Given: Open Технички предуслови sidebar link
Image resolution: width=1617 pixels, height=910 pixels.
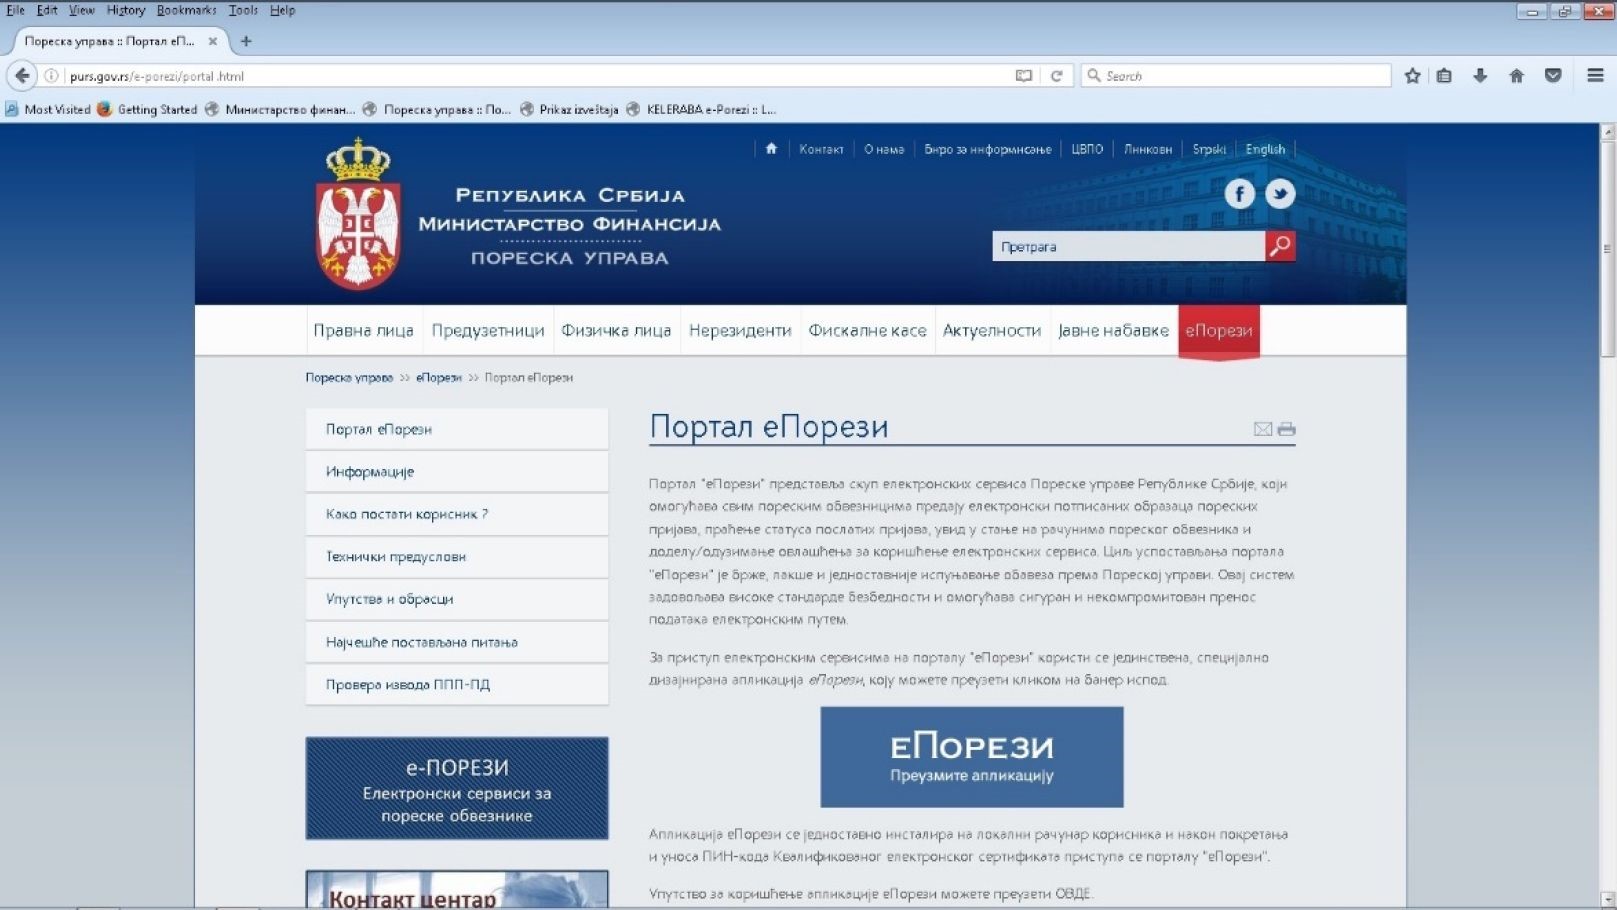Looking at the screenshot, I should (x=396, y=557).
